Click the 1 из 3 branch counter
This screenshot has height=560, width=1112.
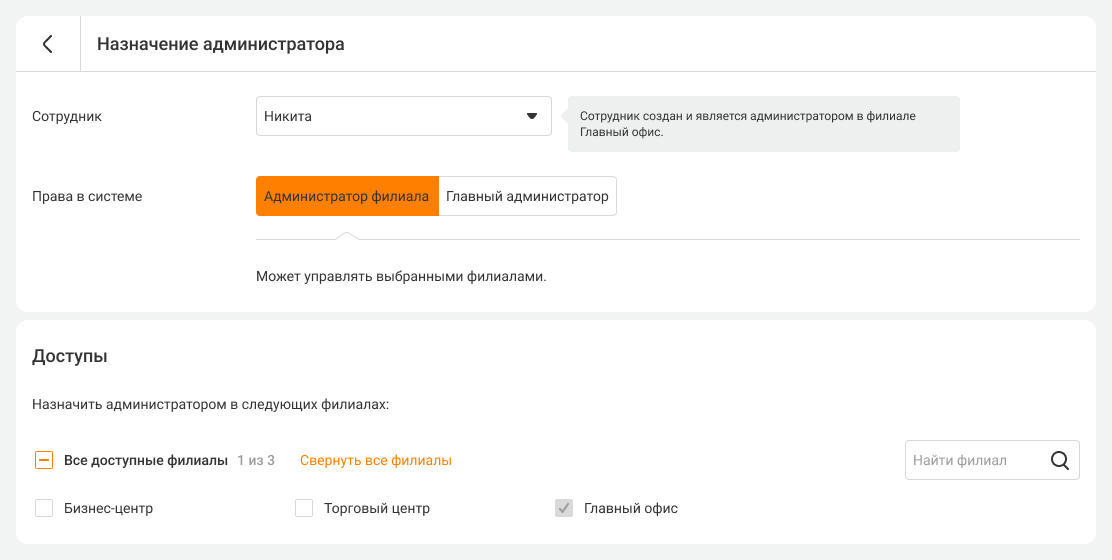pyautogui.click(x=256, y=460)
